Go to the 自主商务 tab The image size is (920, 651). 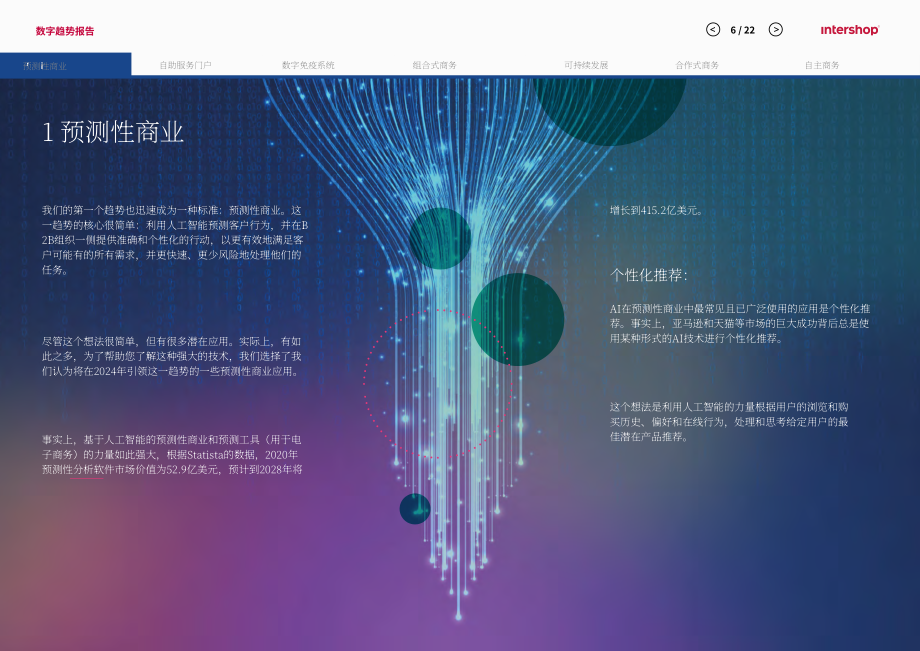coord(822,65)
